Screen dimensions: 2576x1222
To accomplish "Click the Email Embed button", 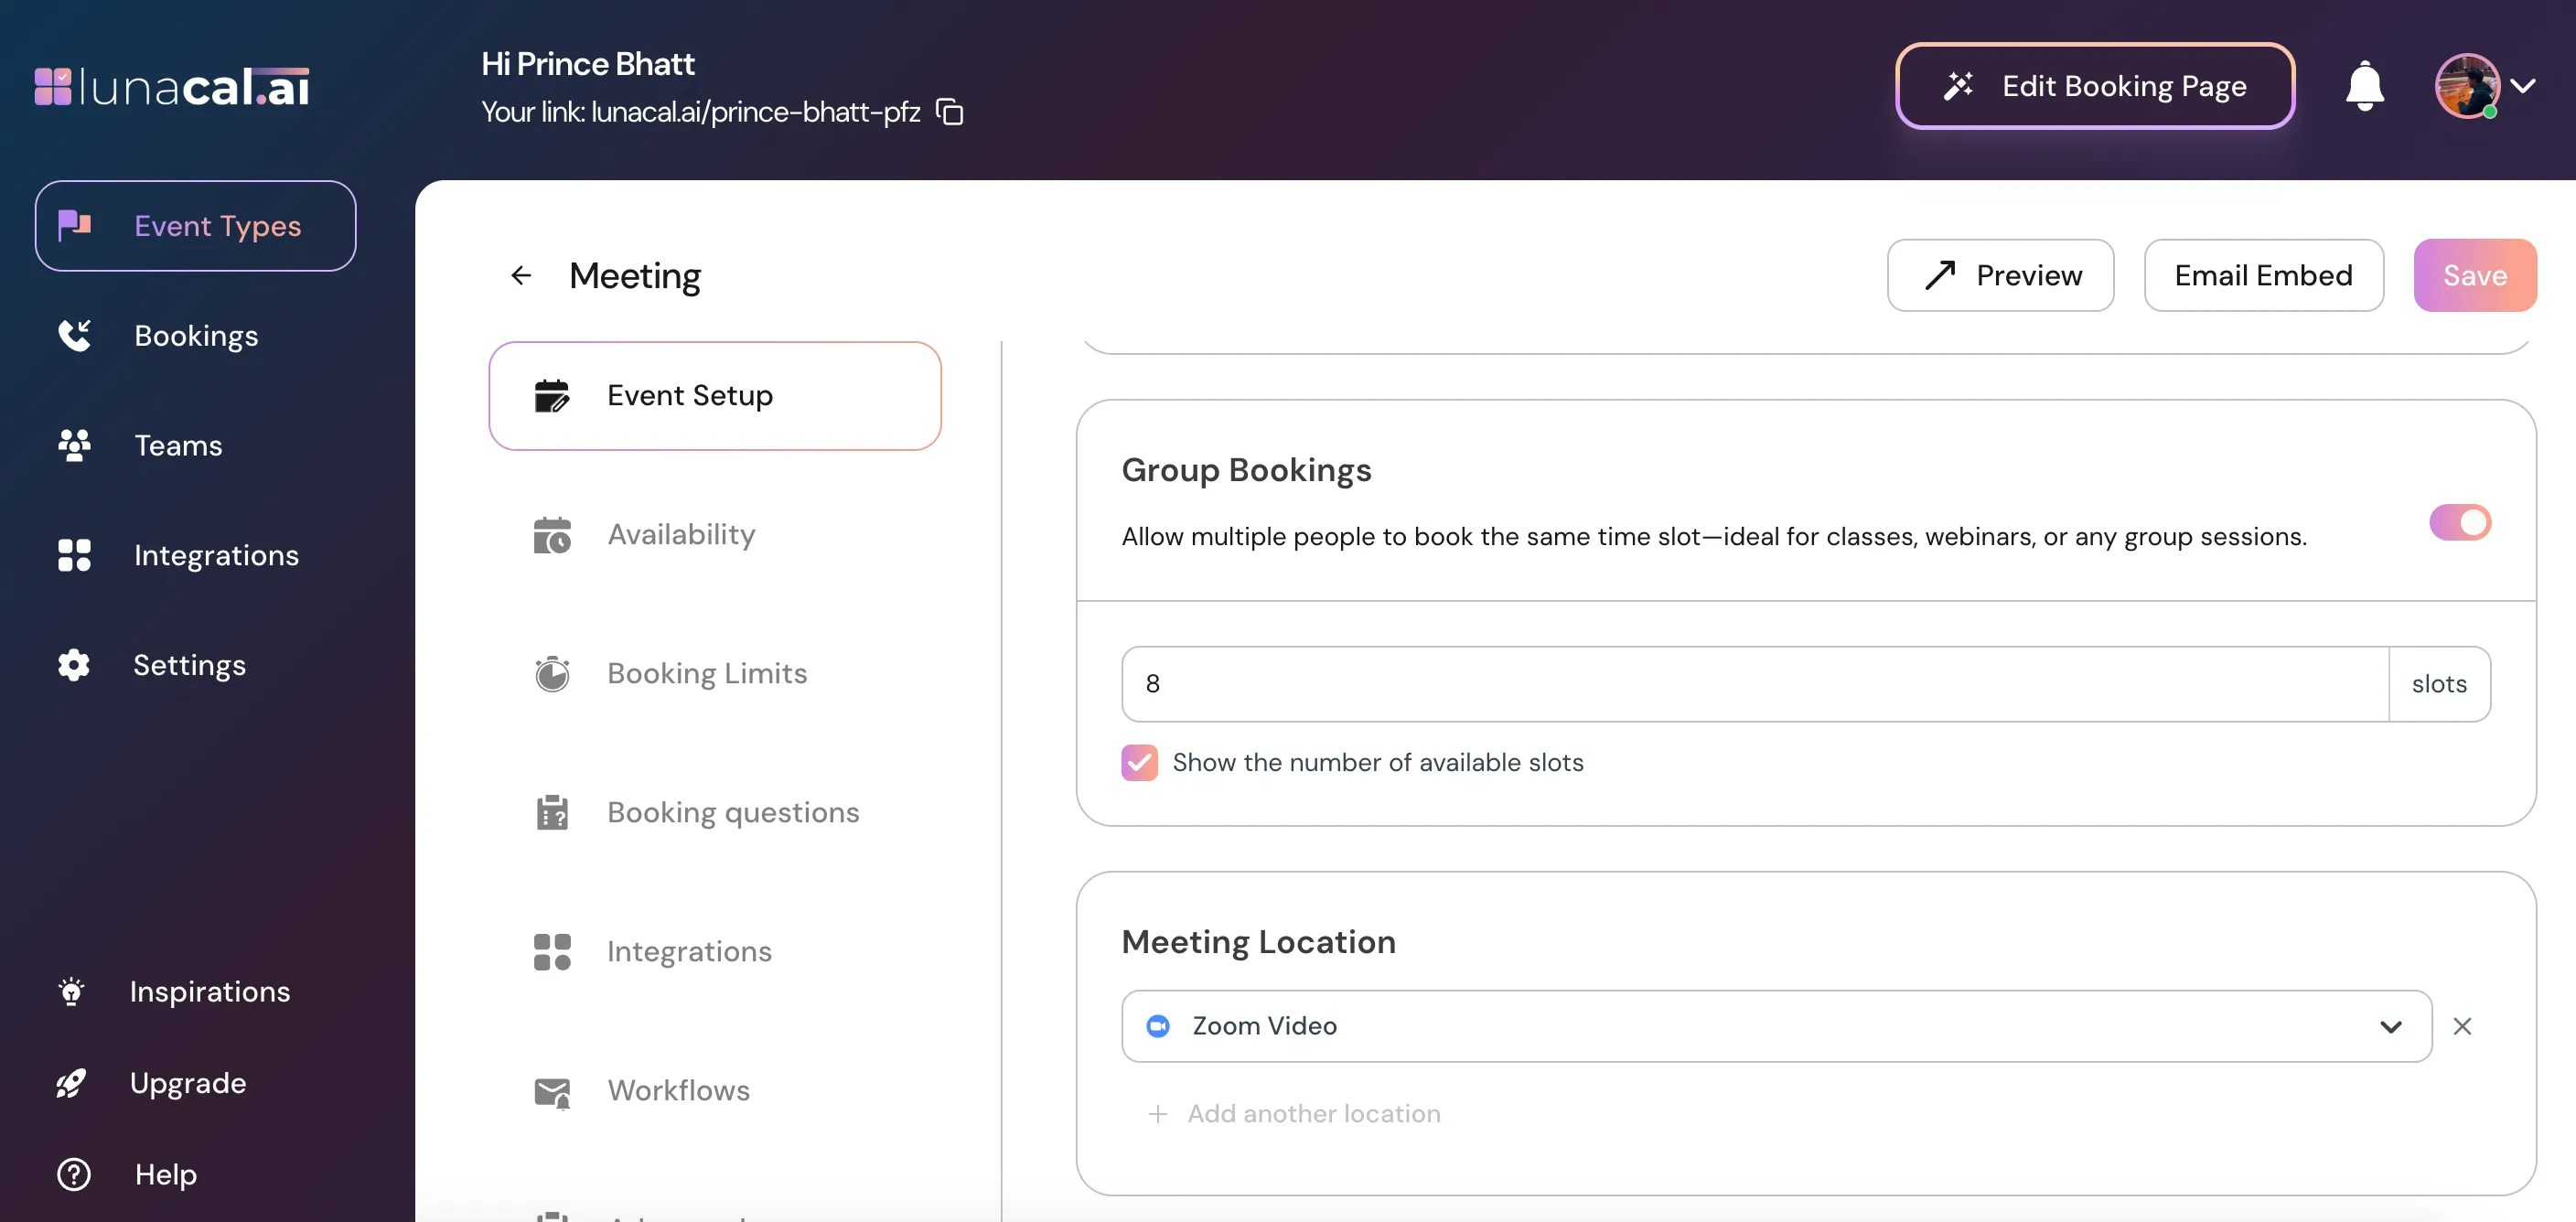I will click(x=2262, y=275).
